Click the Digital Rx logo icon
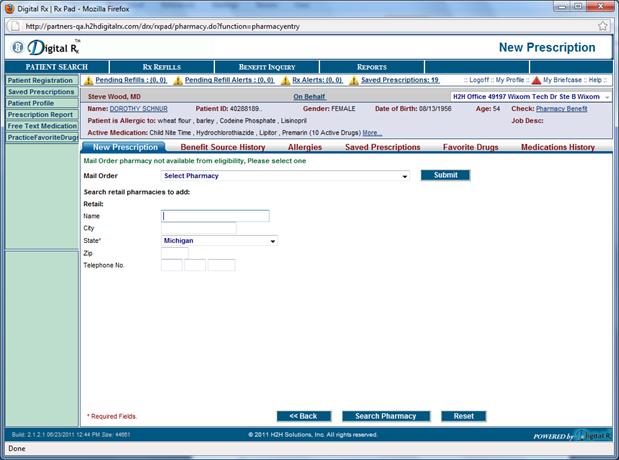The width and height of the screenshot is (619, 460). [22, 47]
